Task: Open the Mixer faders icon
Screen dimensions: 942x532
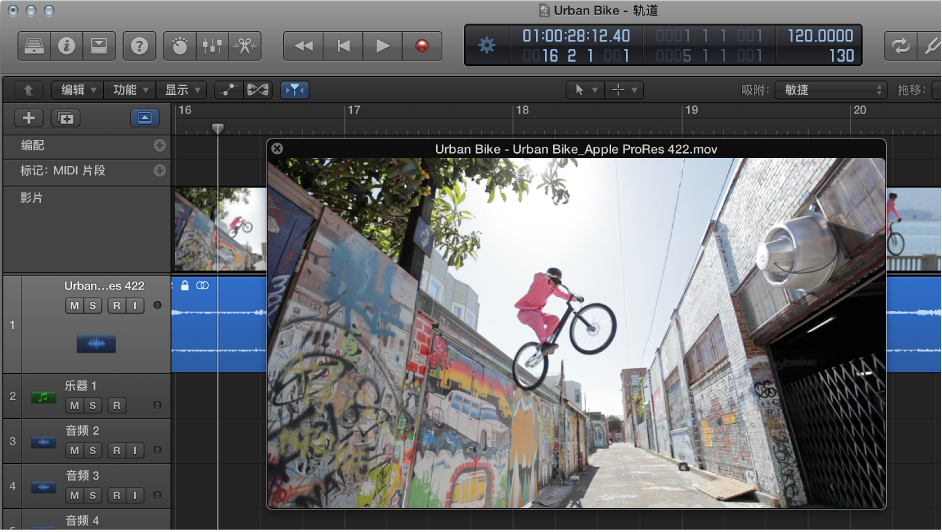Action: coord(212,46)
